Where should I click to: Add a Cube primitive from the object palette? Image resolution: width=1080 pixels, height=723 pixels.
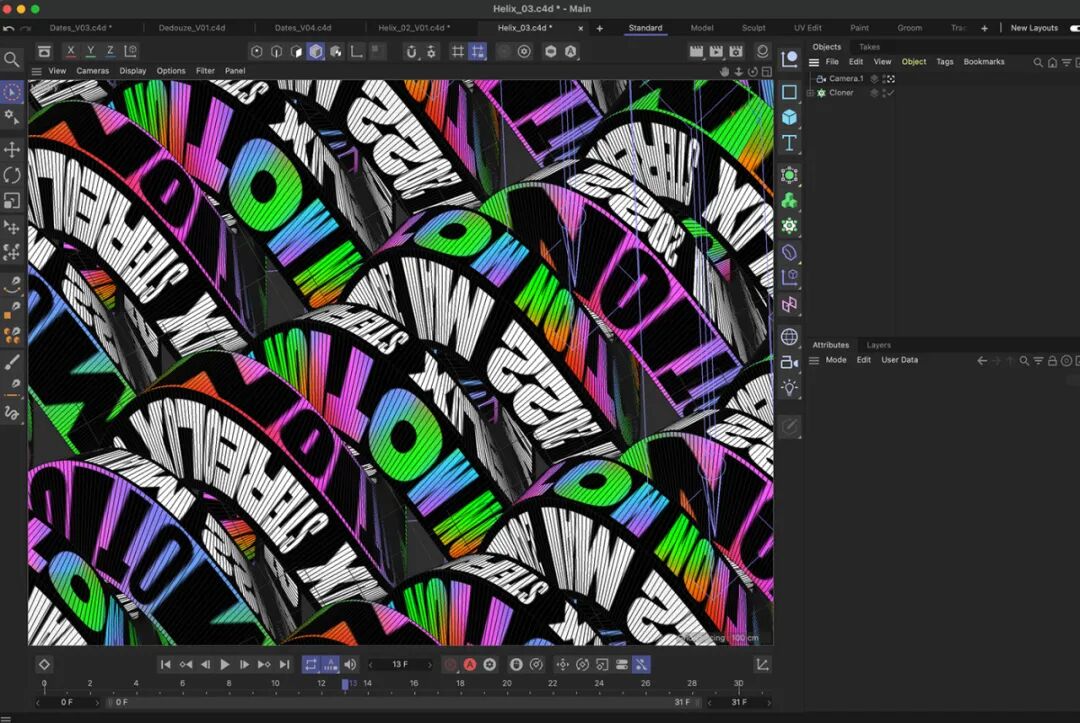[x=789, y=117]
